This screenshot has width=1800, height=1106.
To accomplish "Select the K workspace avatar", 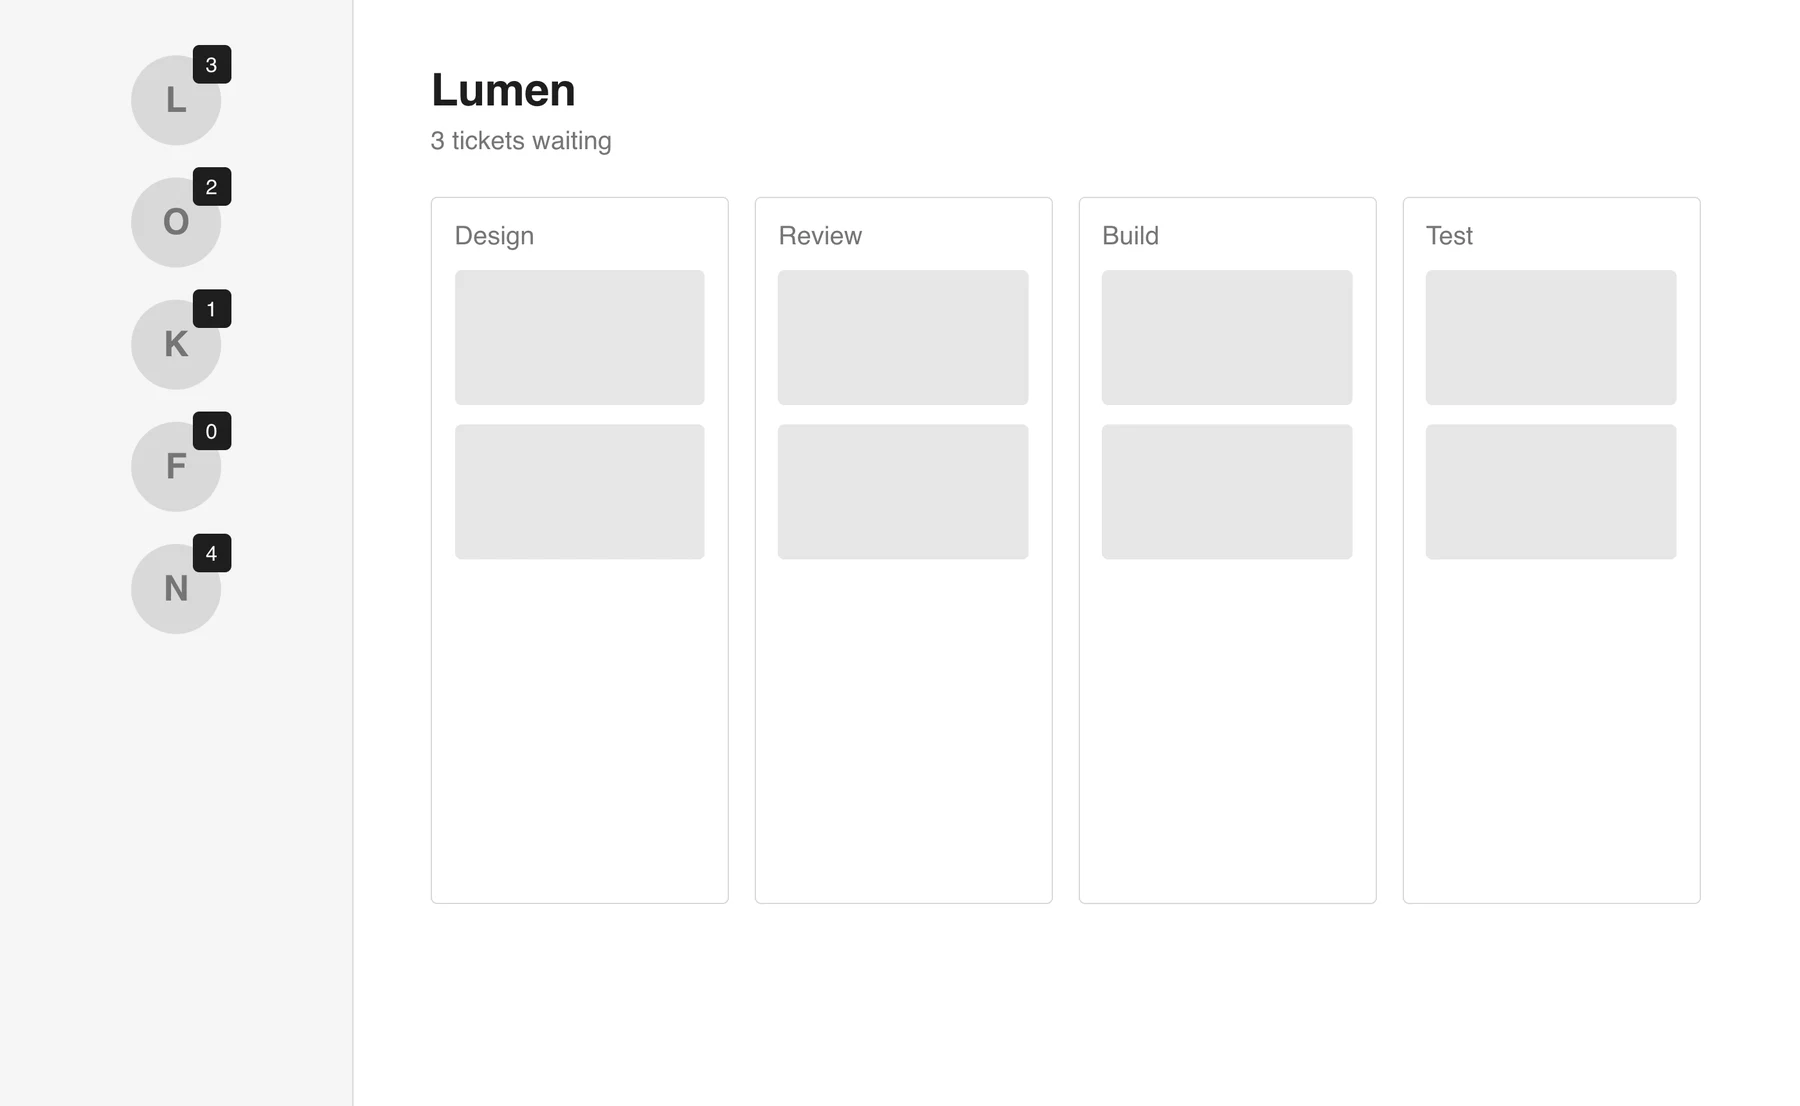I will [x=176, y=344].
